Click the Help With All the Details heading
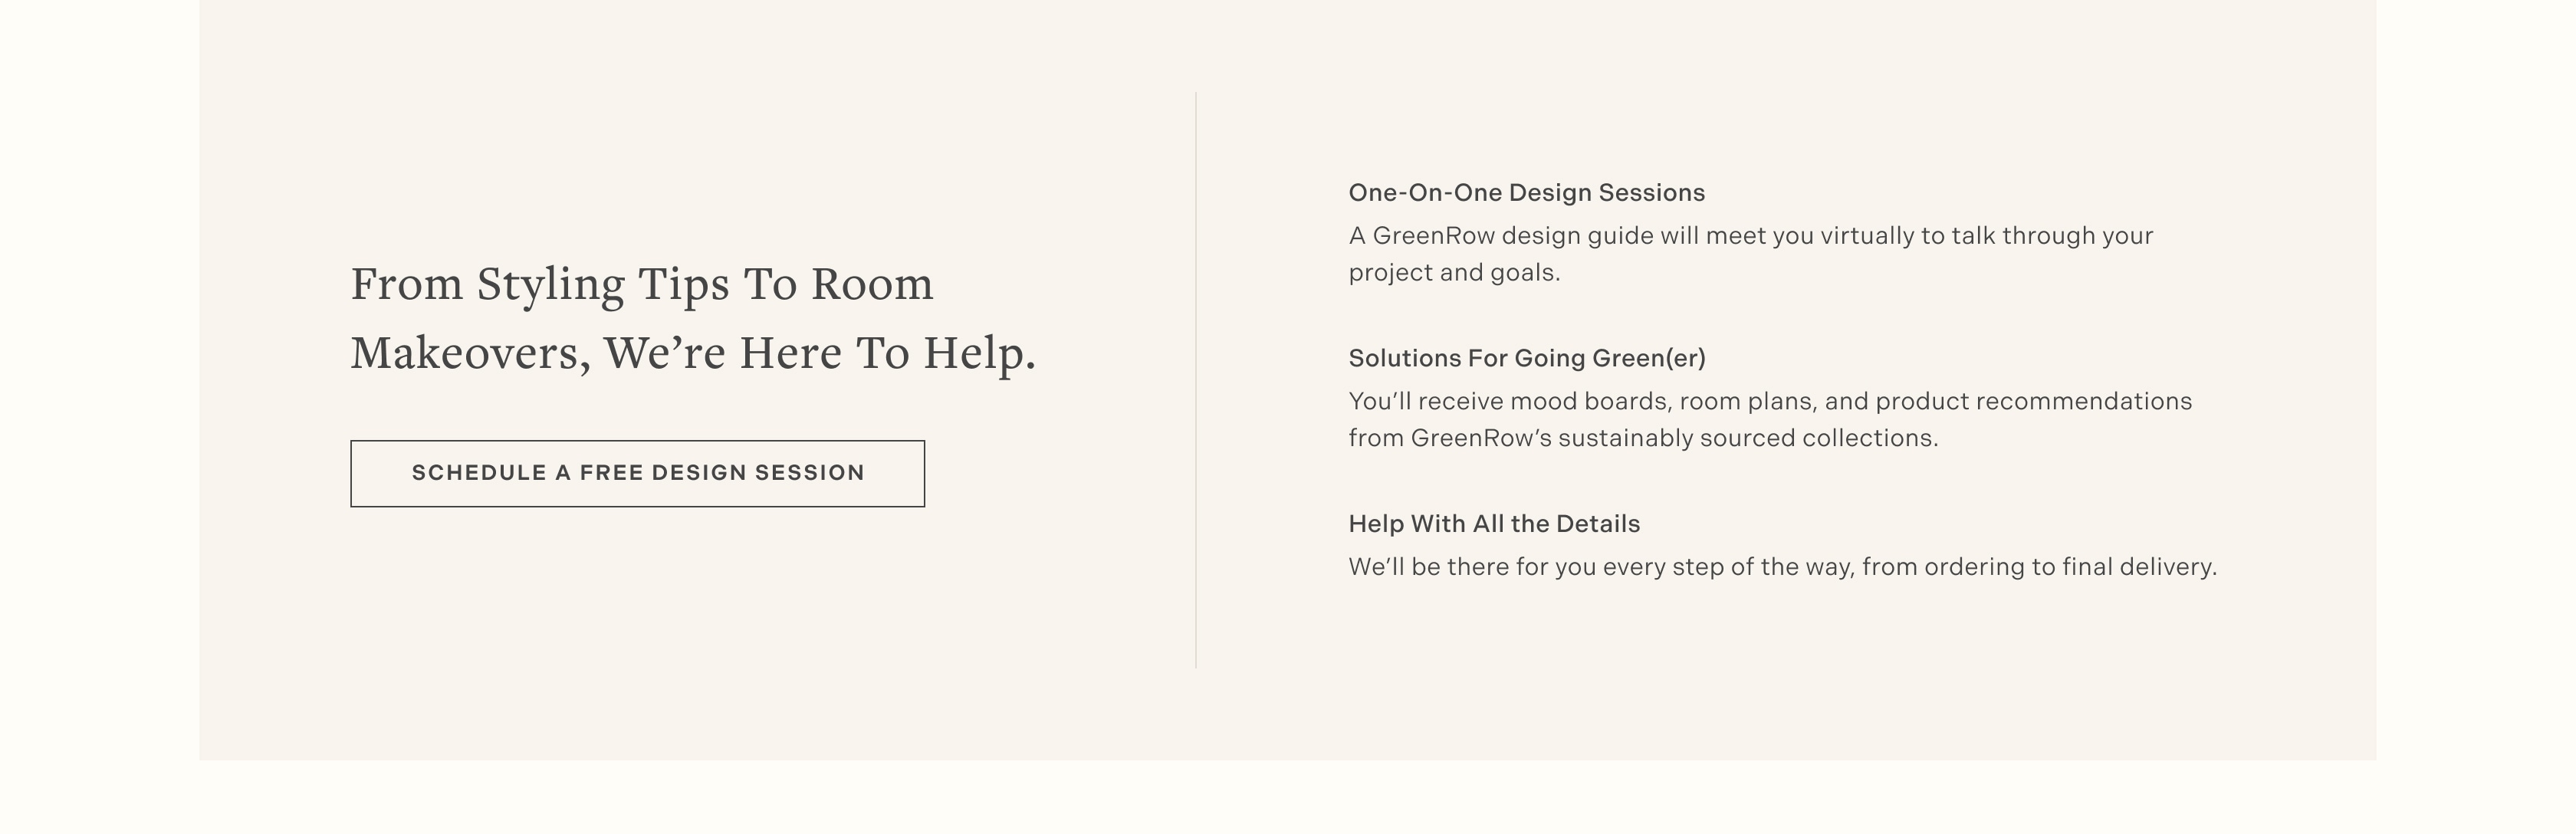The height and width of the screenshot is (834, 2576). 1494,524
